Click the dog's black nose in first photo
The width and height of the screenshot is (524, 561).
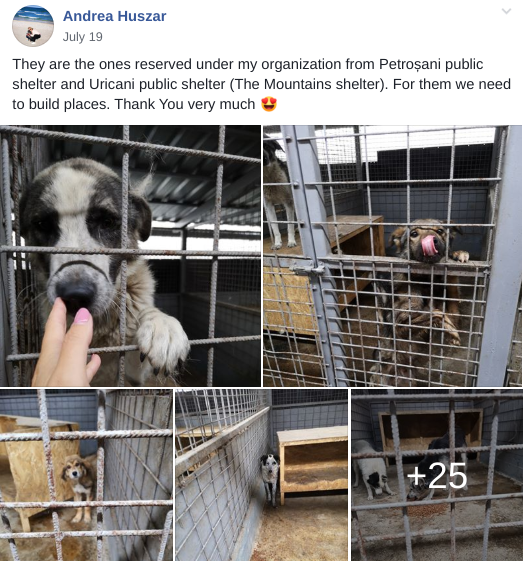coord(74,292)
